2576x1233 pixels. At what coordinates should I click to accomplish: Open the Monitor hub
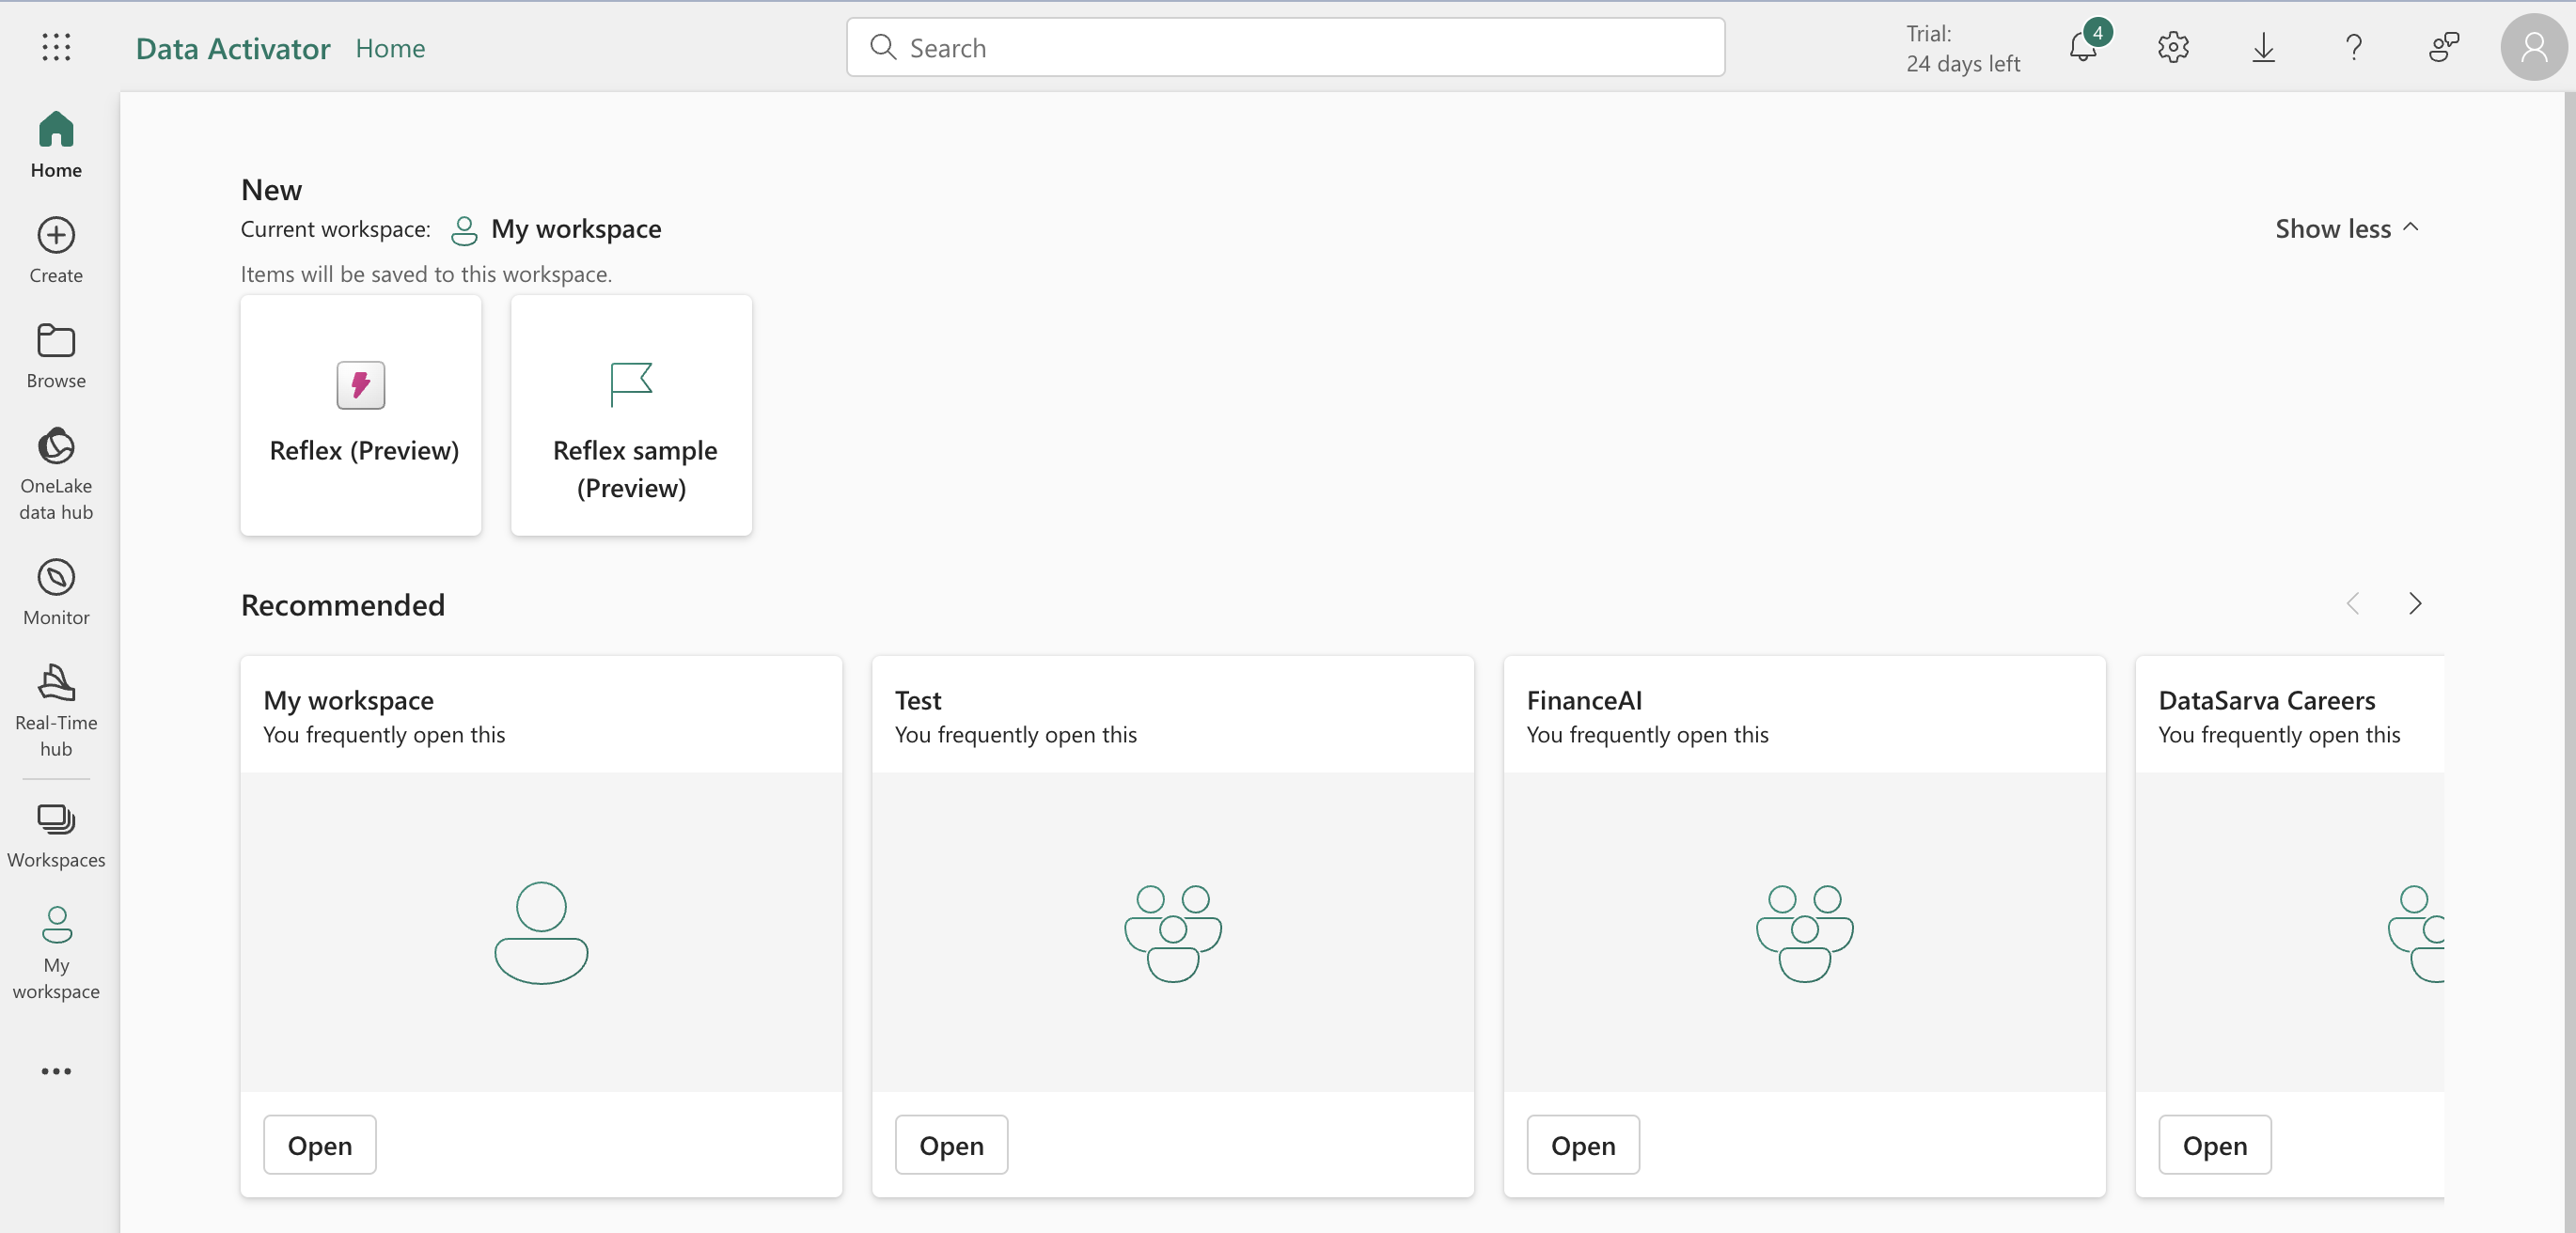tap(56, 593)
